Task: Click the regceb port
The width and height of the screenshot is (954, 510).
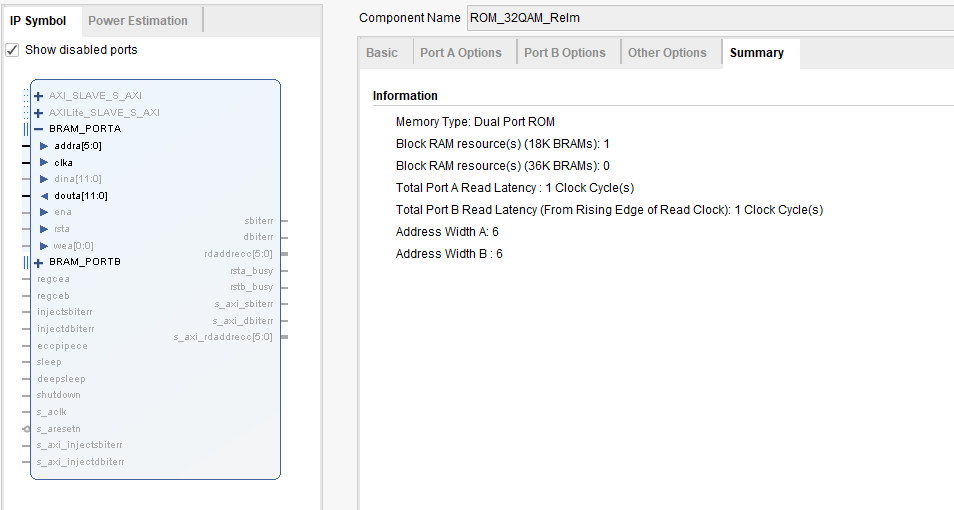Action: [54, 296]
